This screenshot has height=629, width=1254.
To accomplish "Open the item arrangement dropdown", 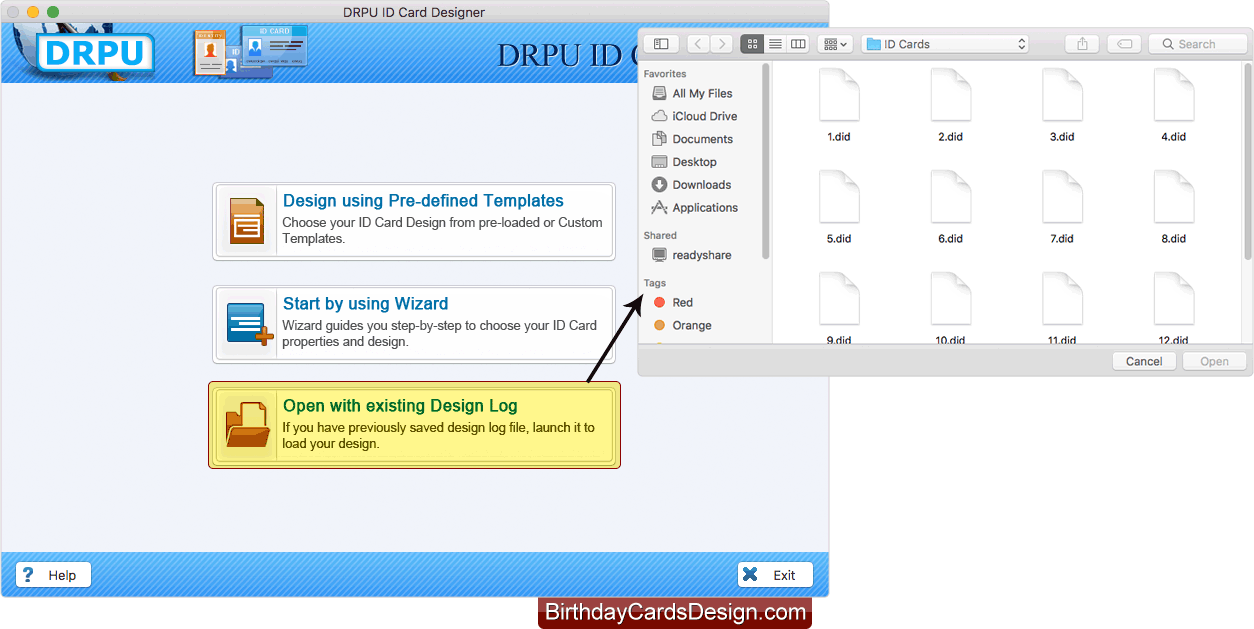I will pyautogui.click(x=835, y=44).
